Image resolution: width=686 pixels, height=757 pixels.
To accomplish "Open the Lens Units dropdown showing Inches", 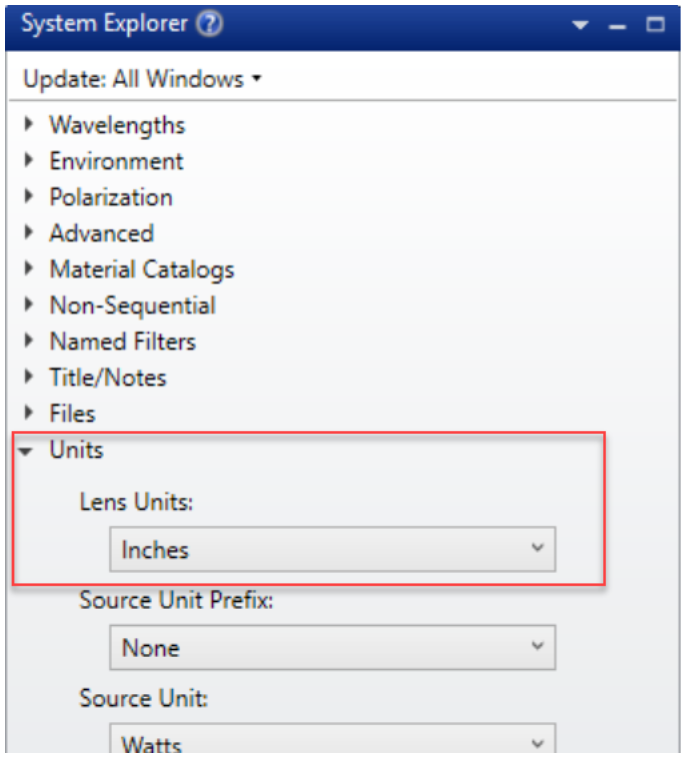I will [332, 549].
